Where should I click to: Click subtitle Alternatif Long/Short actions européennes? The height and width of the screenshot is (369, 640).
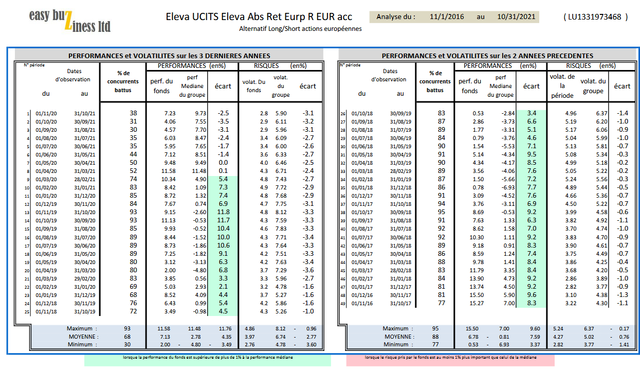(300, 29)
